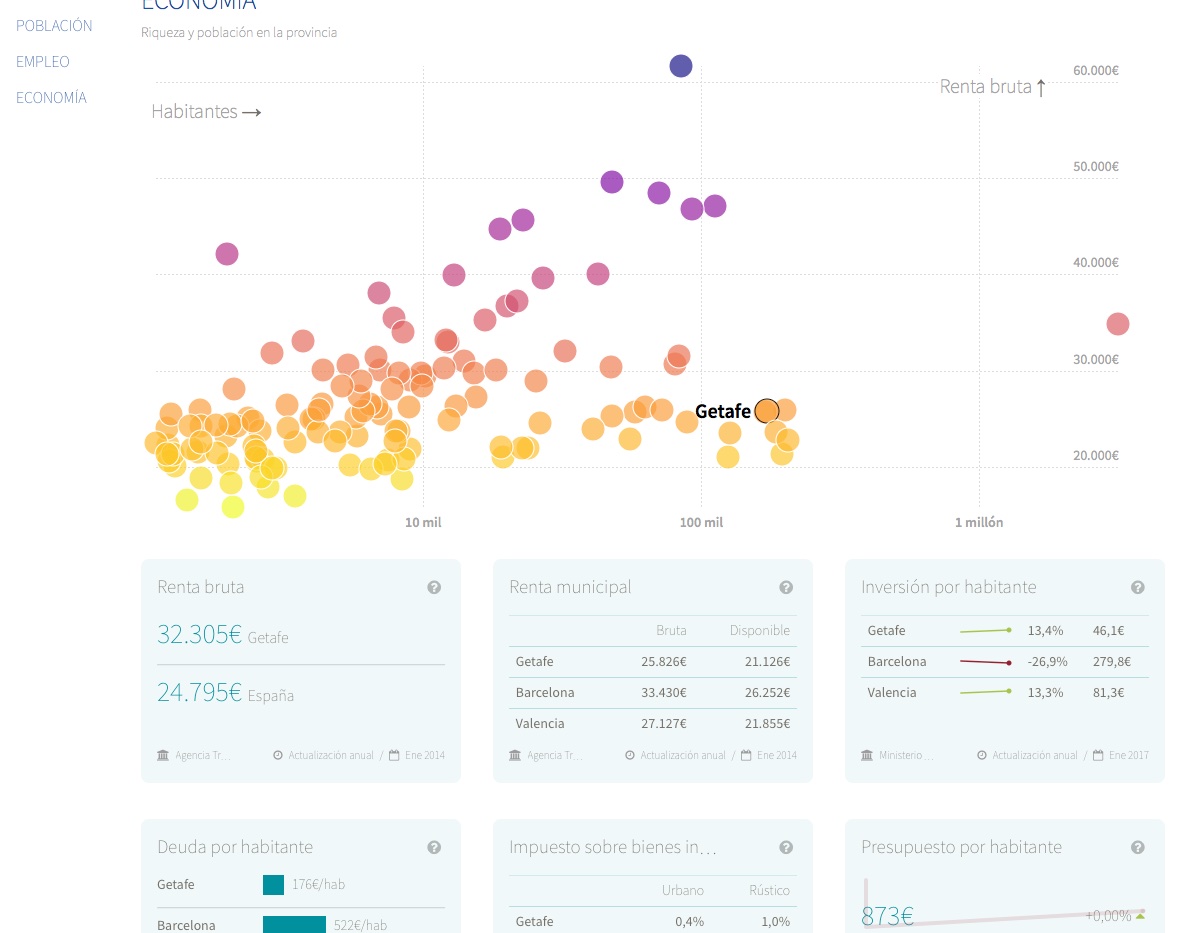1200x933 pixels.
Task: Click calendar icon in Renta municipal footer
Action: tap(746, 755)
